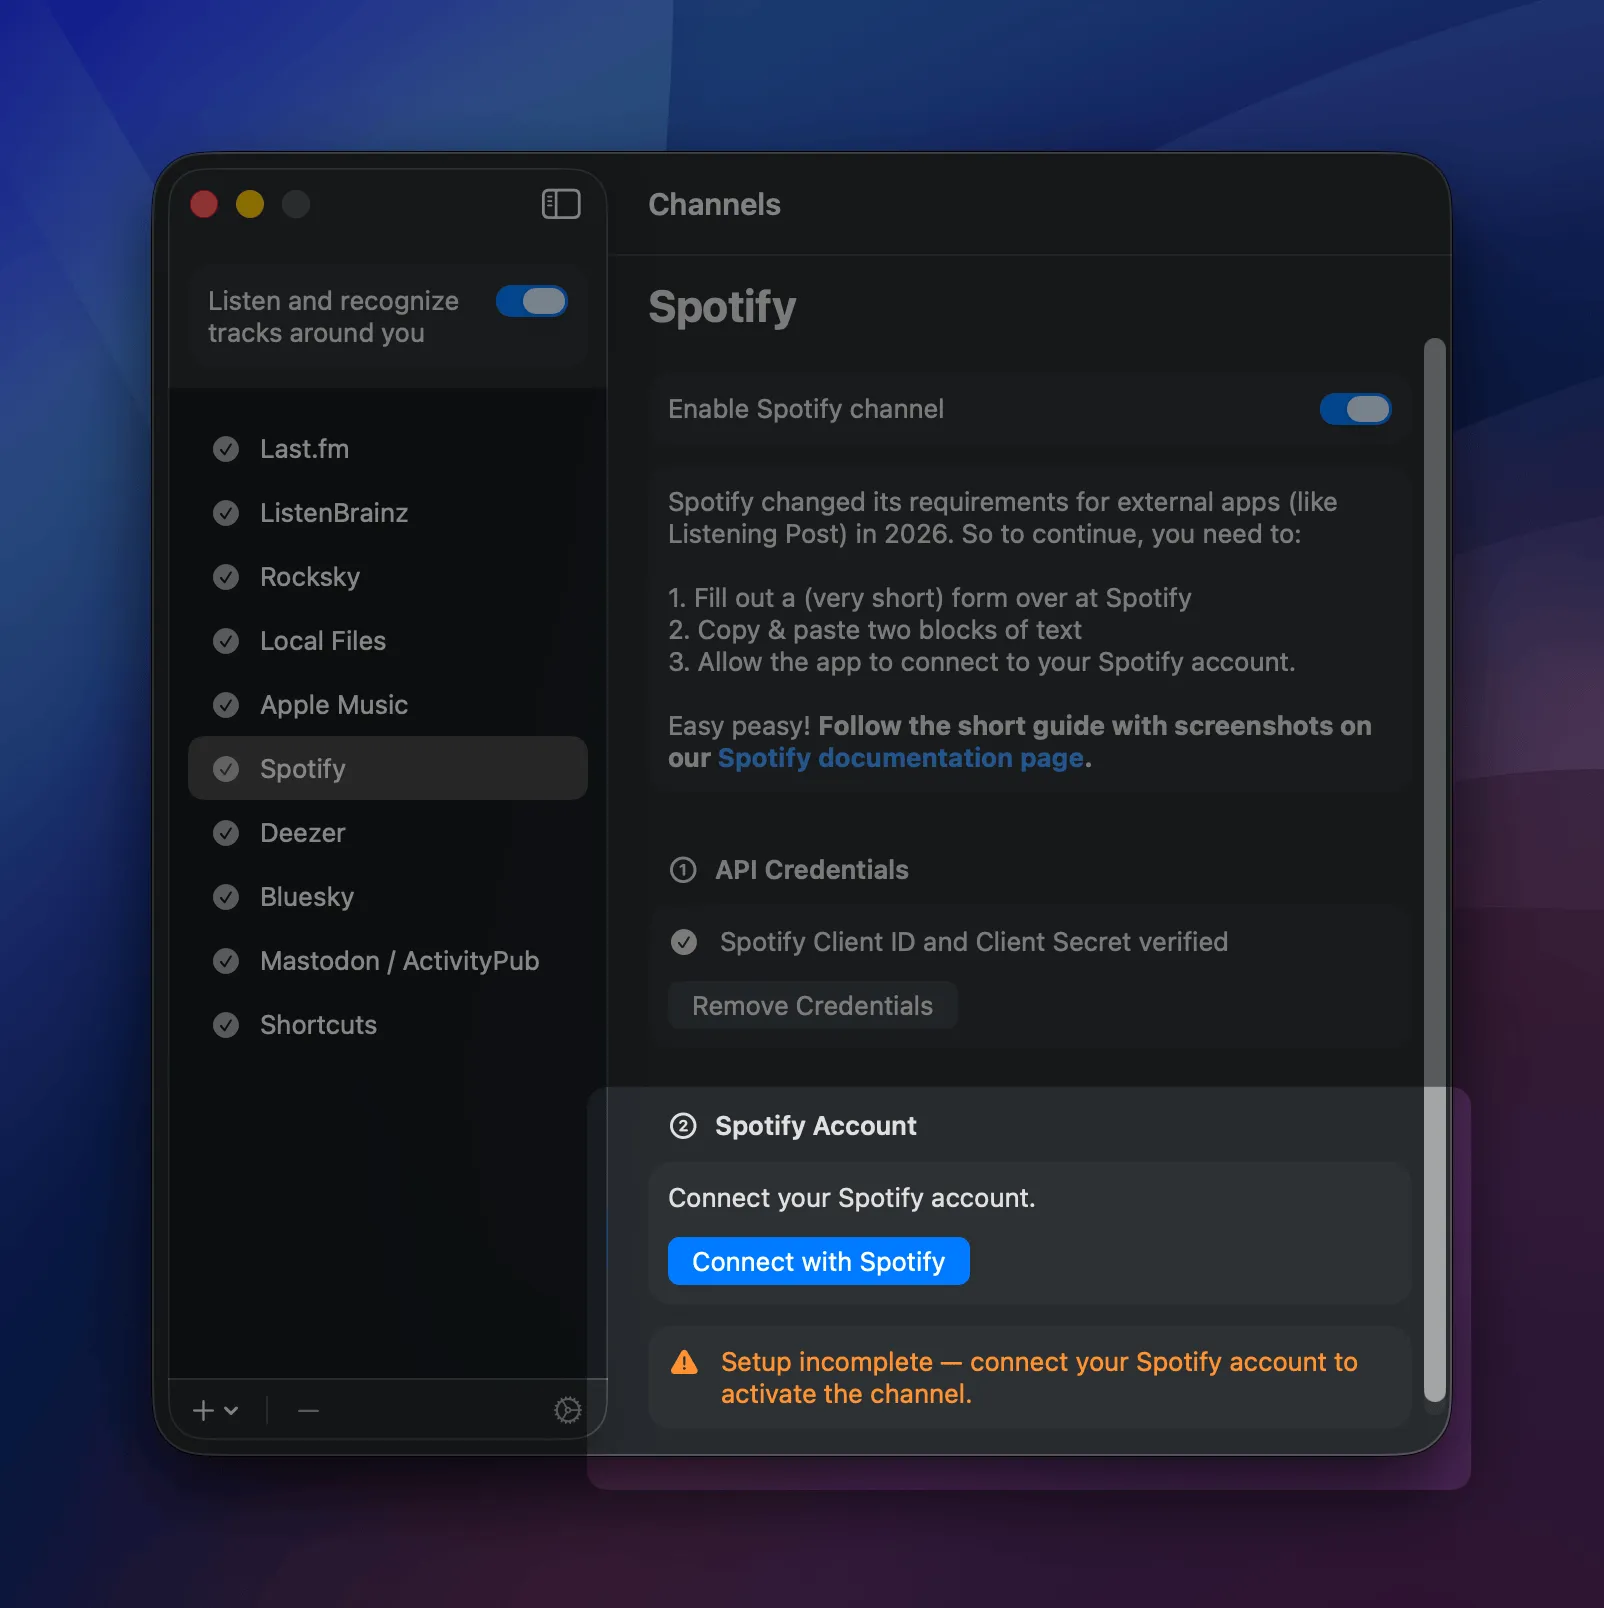
Task: Click the Spotify Account section heading
Action: tap(816, 1126)
